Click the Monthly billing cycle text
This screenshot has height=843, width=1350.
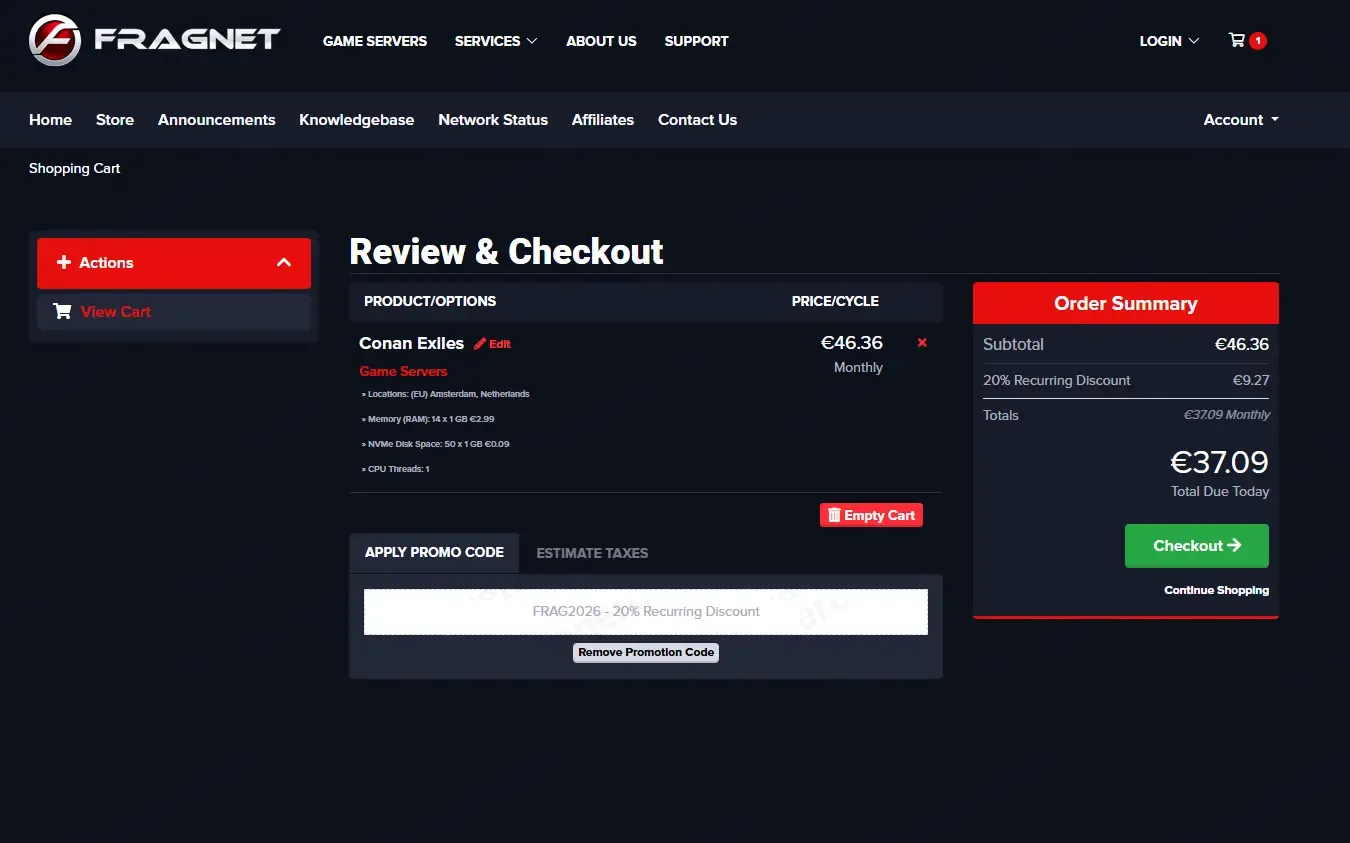858,367
